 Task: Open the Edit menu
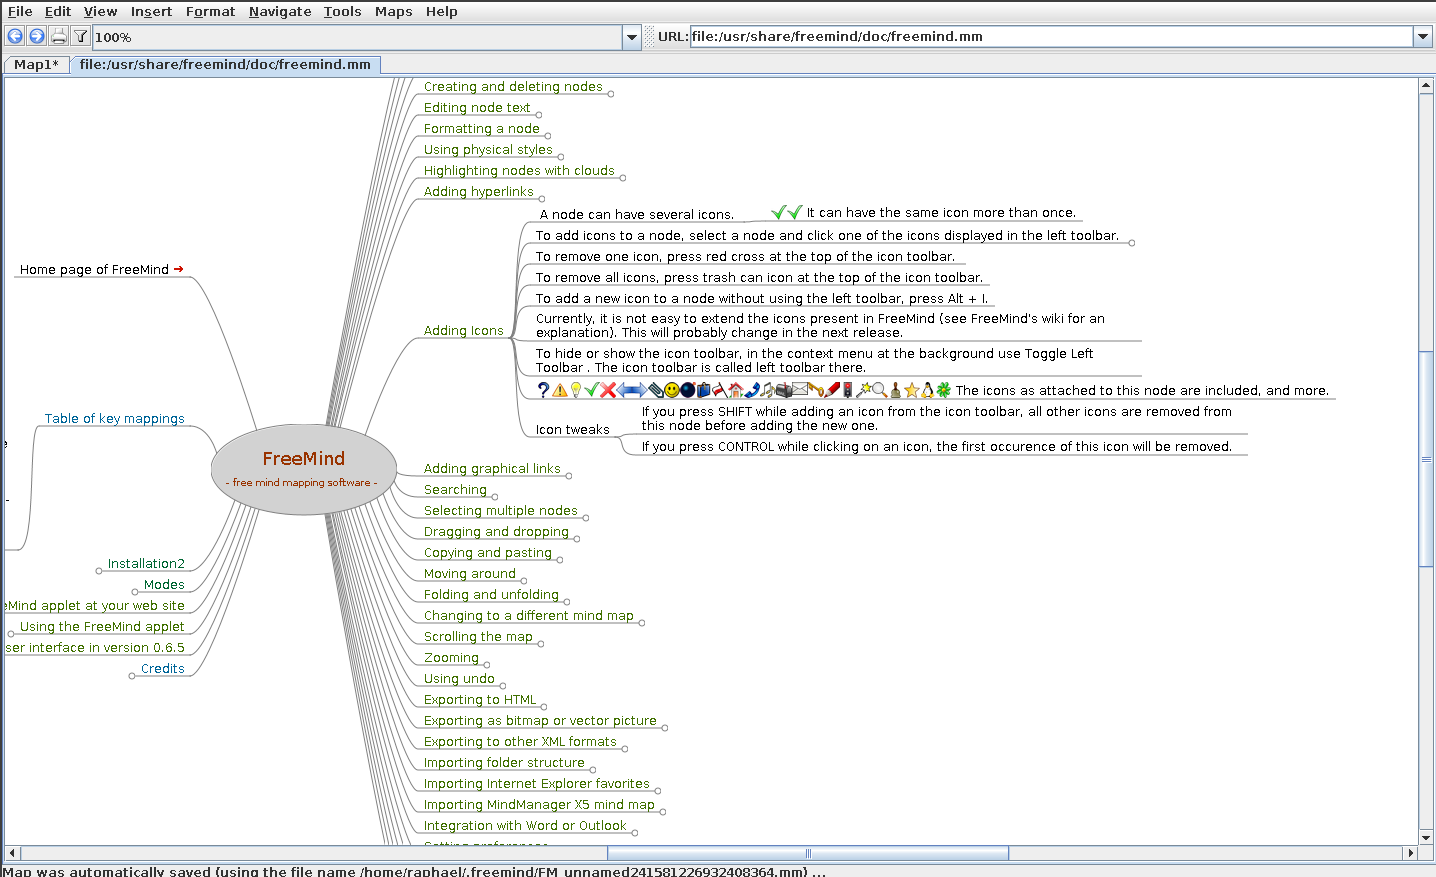[x=58, y=11]
